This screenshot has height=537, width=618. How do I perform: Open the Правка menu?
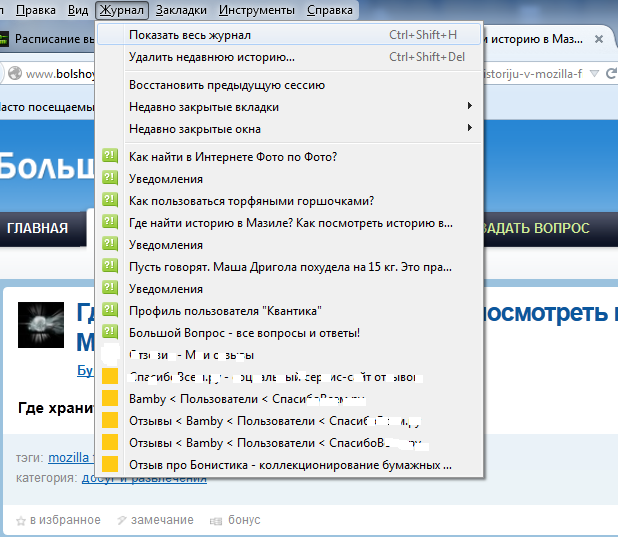point(35,10)
